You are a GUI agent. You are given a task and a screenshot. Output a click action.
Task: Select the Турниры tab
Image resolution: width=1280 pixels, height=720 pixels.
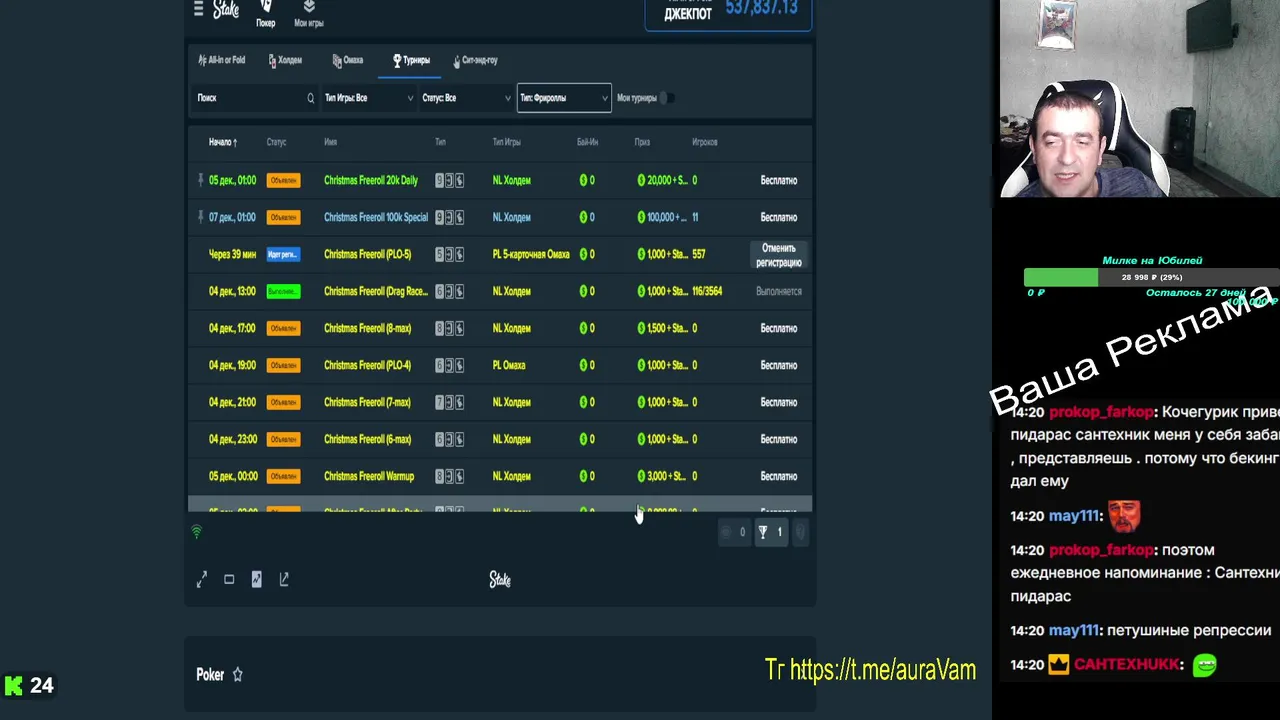[x=411, y=60]
